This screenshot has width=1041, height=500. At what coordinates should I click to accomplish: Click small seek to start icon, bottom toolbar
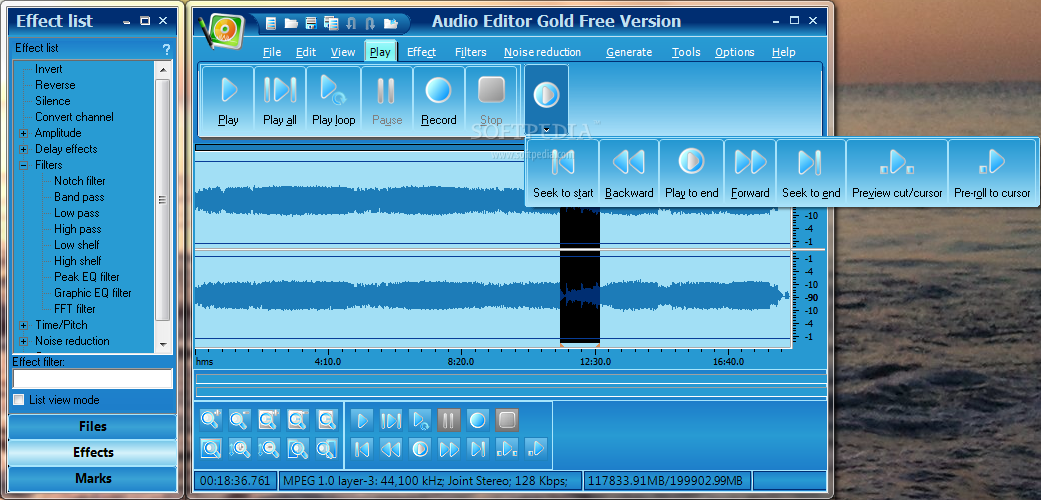362,449
